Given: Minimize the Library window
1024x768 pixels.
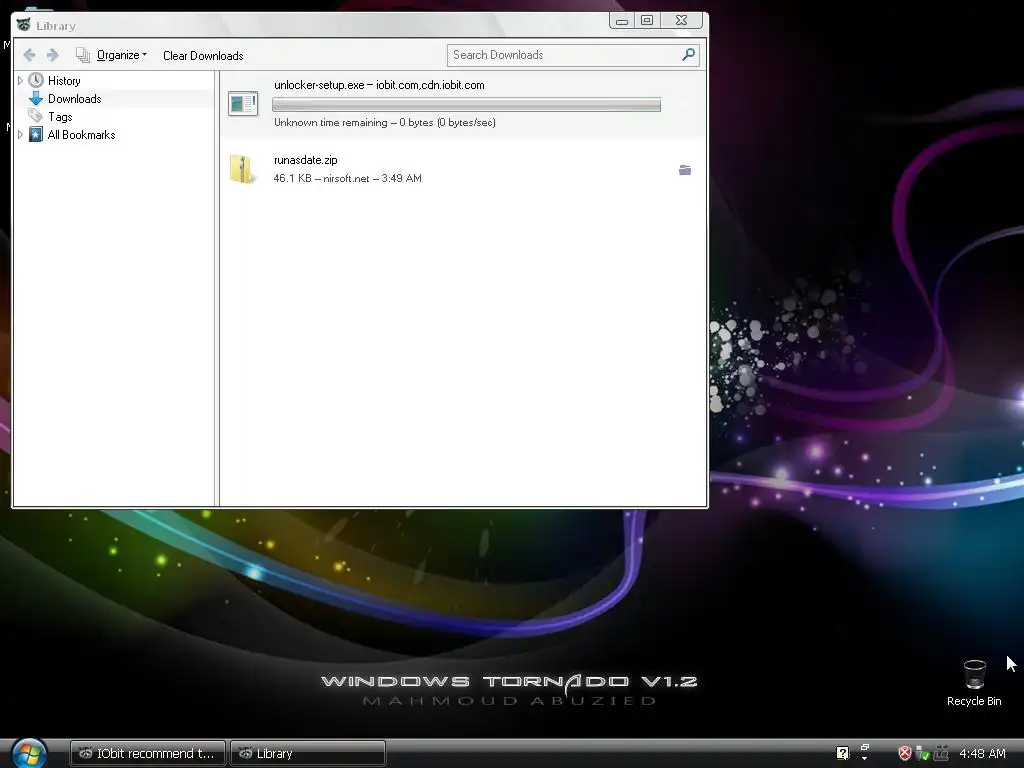Looking at the screenshot, I should point(622,21).
